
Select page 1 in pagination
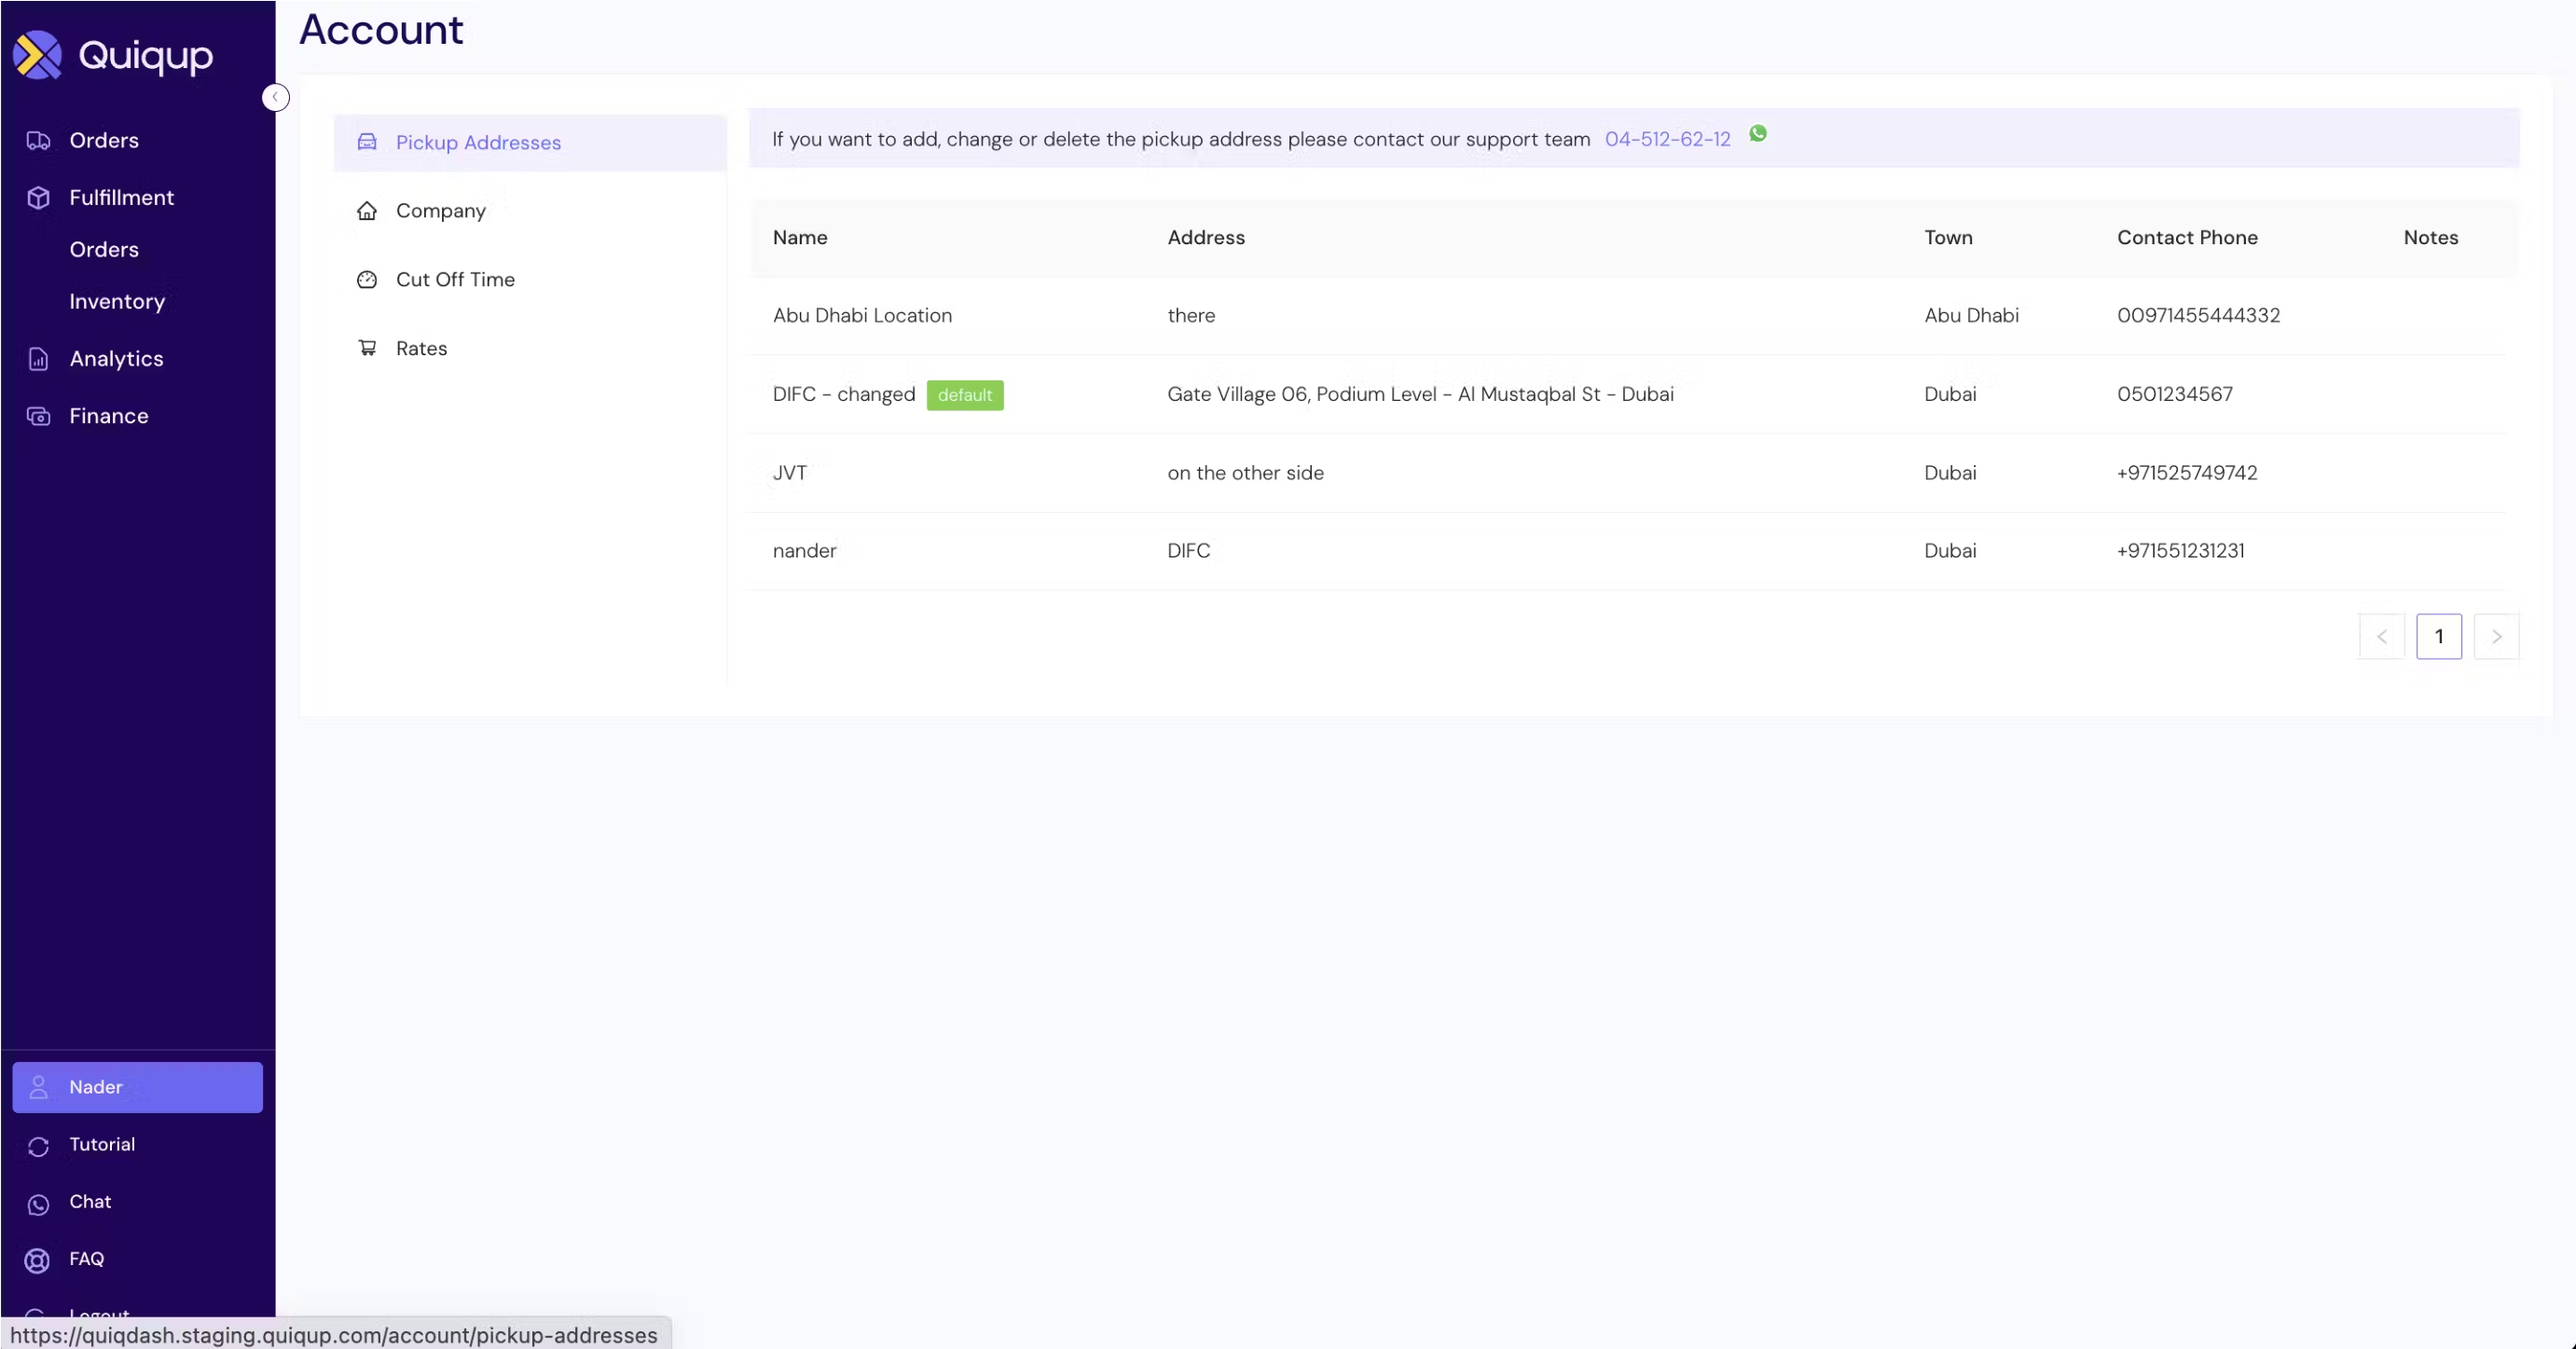pyautogui.click(x=2438, y=637)
